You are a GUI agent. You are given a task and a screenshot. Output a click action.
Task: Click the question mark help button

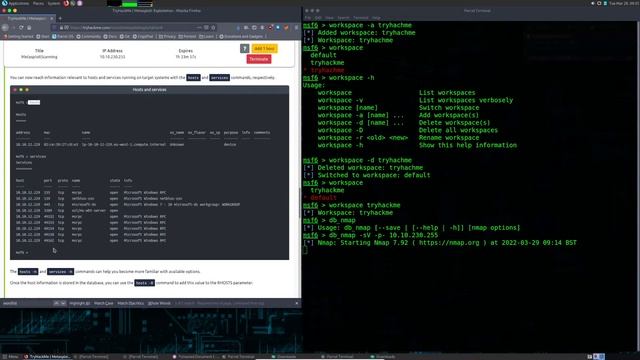pos(244,49)
